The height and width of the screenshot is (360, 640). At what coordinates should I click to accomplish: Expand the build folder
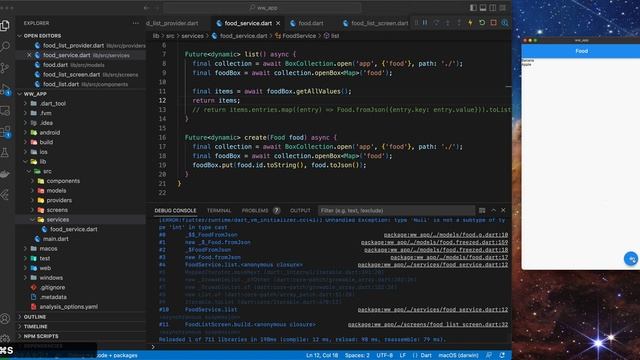46,142
